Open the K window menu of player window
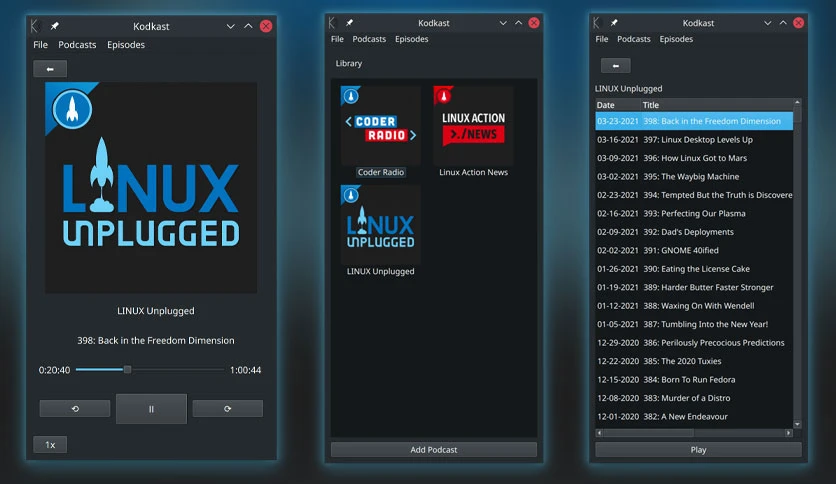Image resolution: width=836 pixels, height=484 pixels. coord(36,26)
